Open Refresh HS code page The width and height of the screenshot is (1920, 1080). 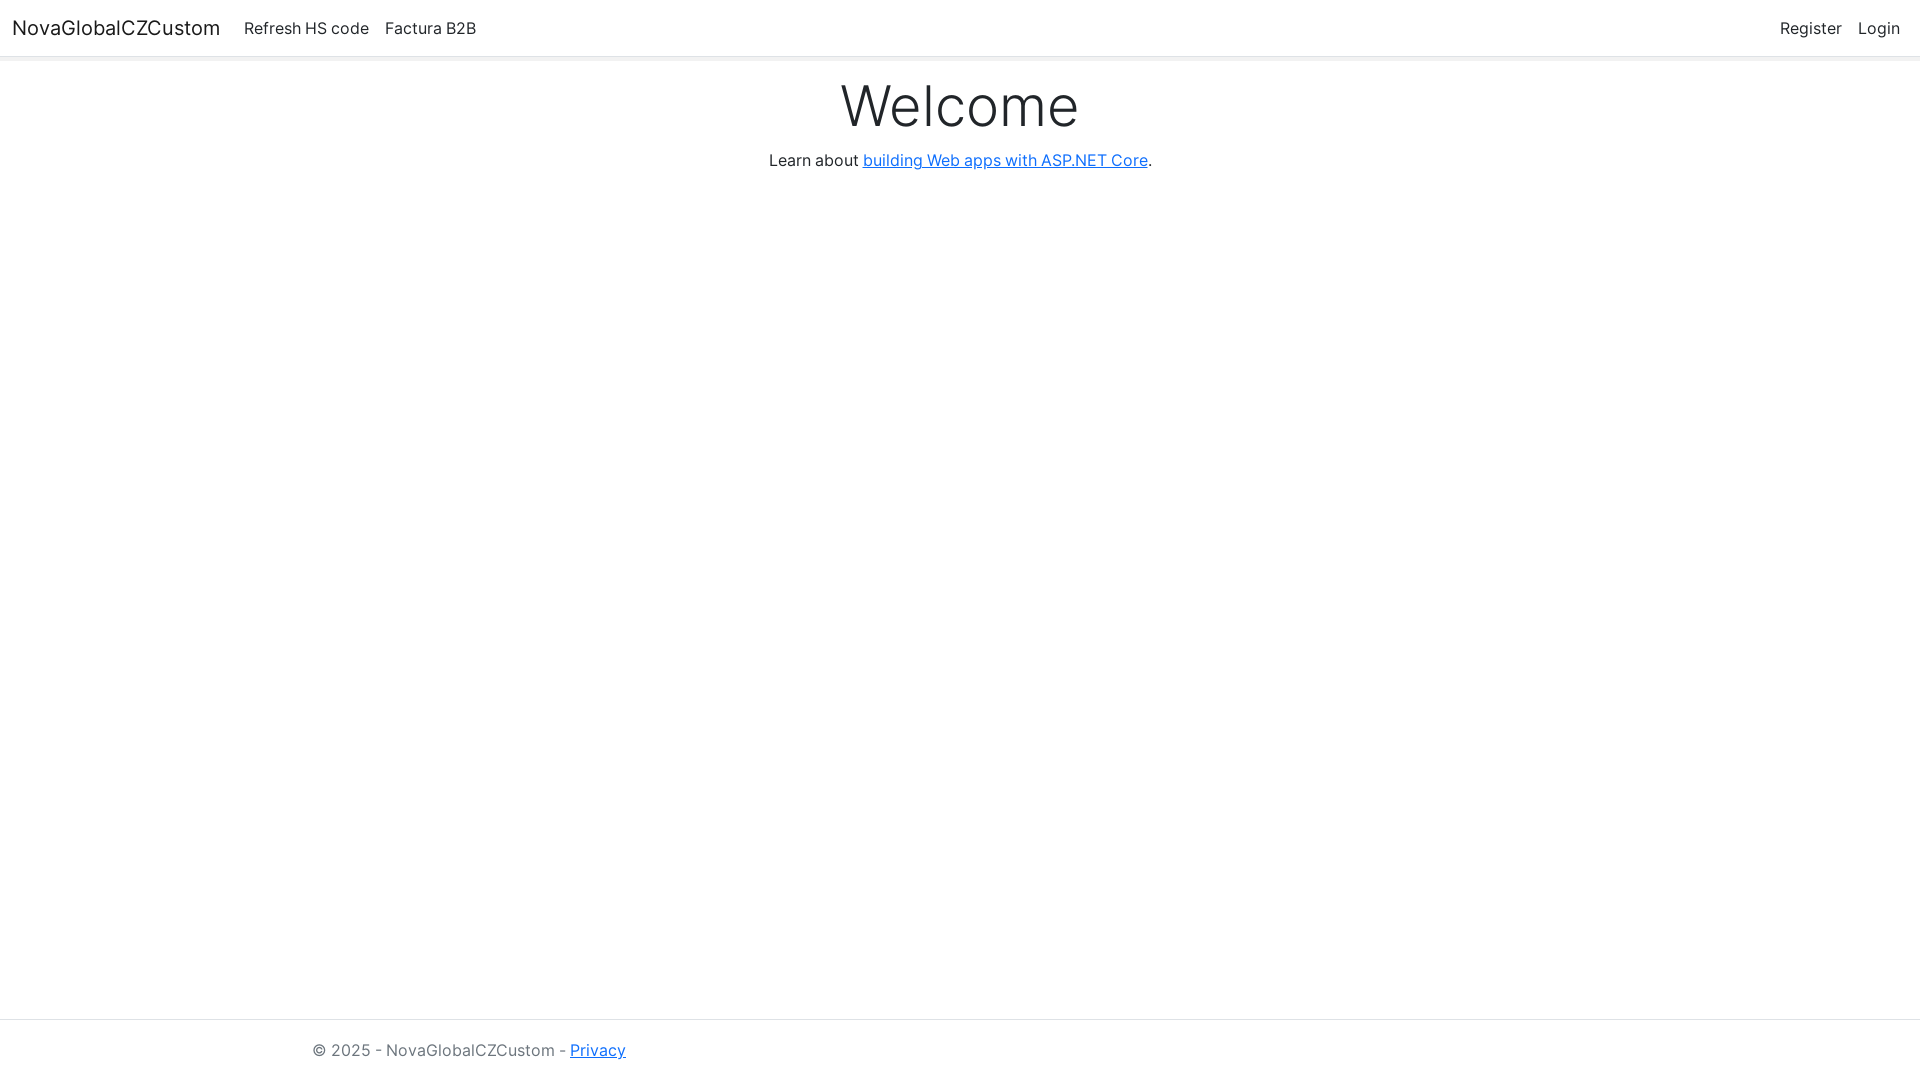[306, 28]
